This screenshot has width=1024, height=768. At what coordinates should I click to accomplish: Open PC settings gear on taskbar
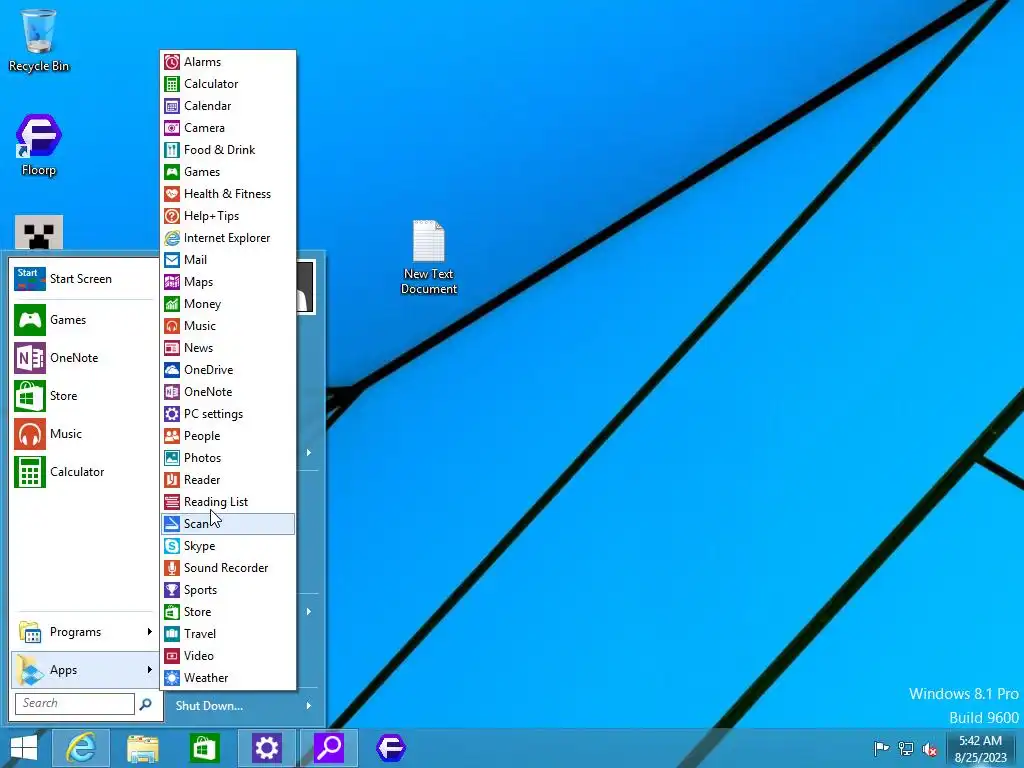tap(266, 748)
